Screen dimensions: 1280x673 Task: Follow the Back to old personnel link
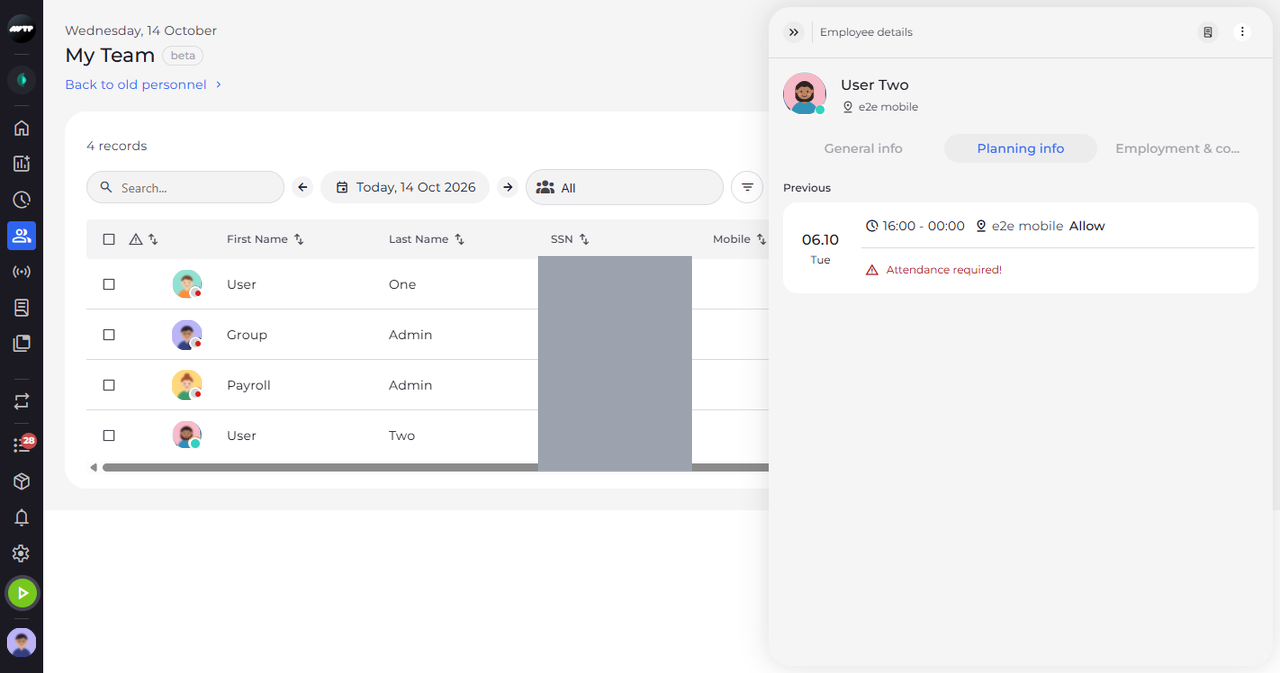click(x=143, y=85)
